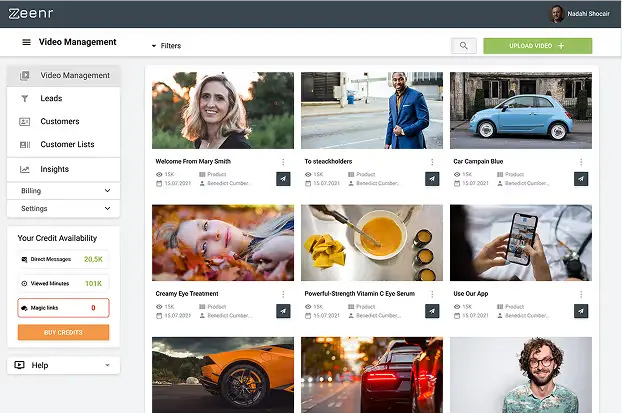Viewport: 622px width, 414px height.
Task: Expand the Settings section
Action: point(63,209)
